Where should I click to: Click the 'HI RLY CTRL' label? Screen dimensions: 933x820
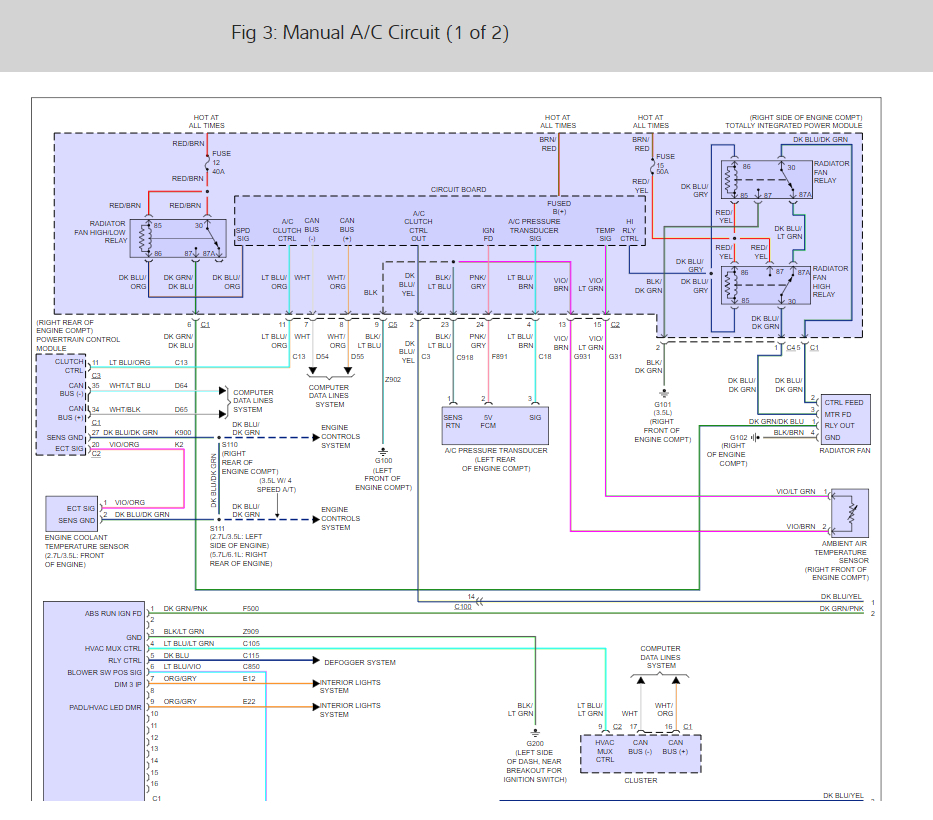[x=629, y=230]
